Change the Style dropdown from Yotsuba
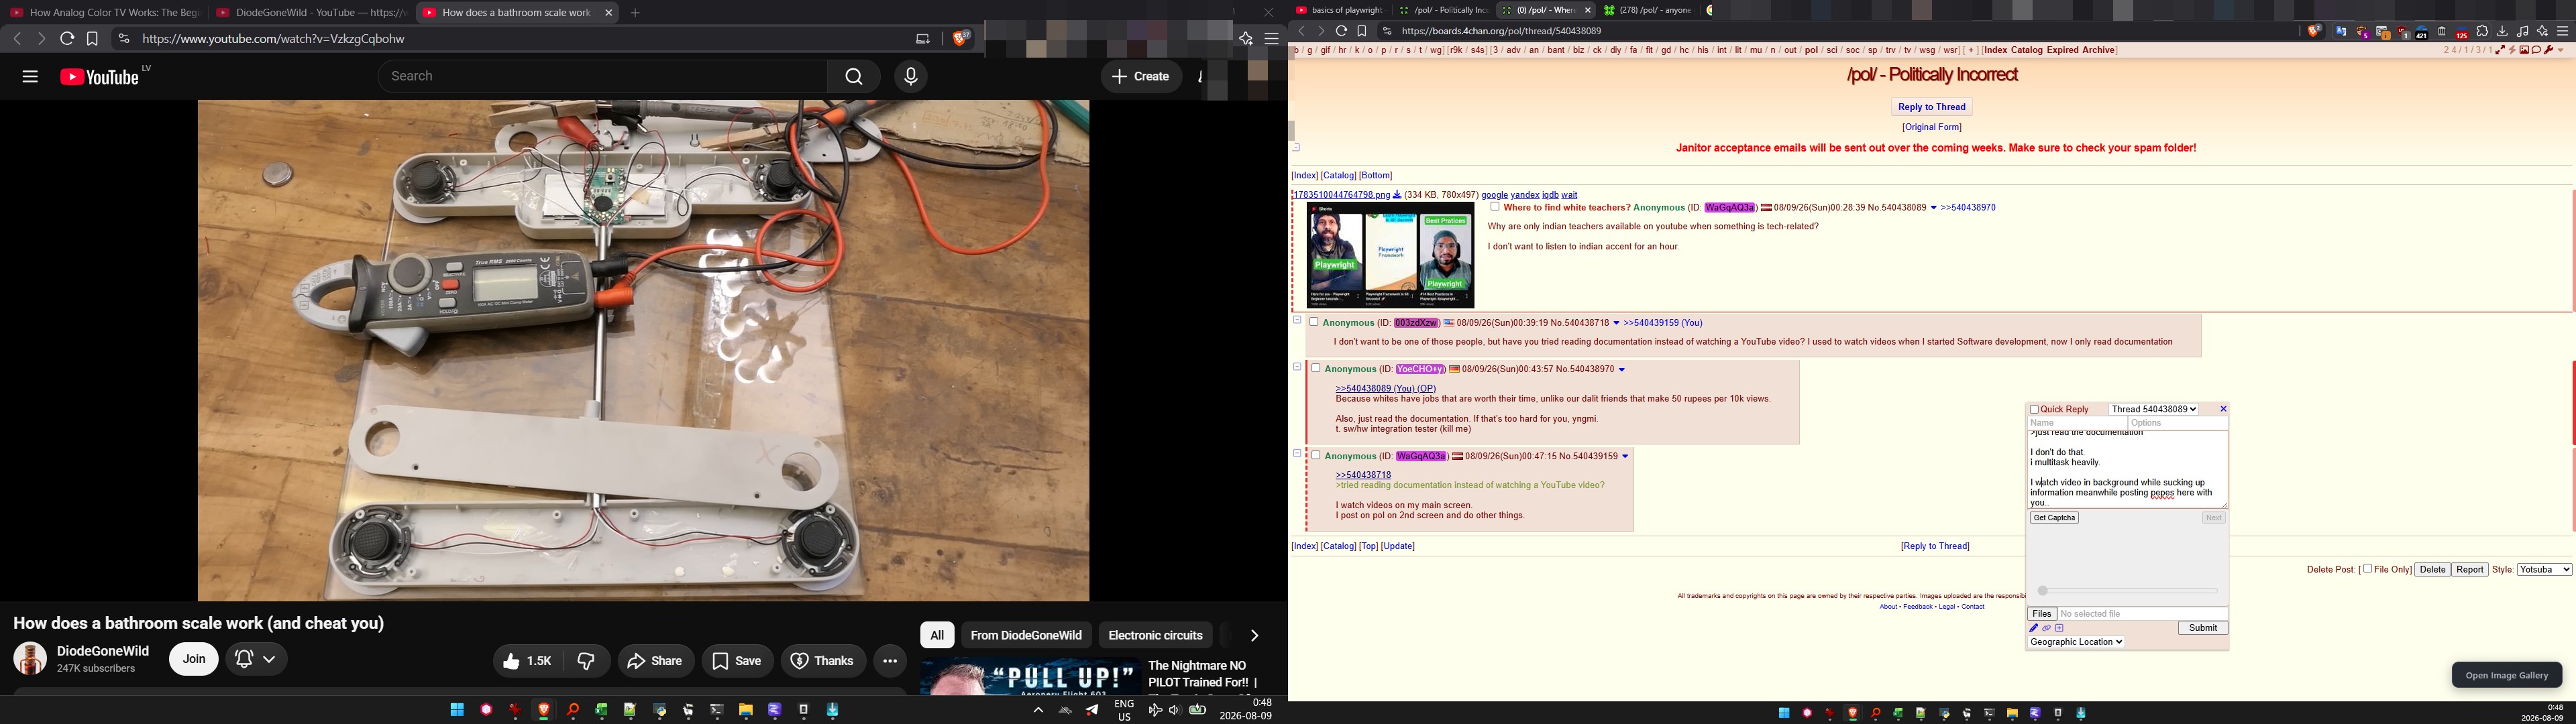Image resolution: width=2576 pixels, height=724 pixels. click(x=2544, y=570)
